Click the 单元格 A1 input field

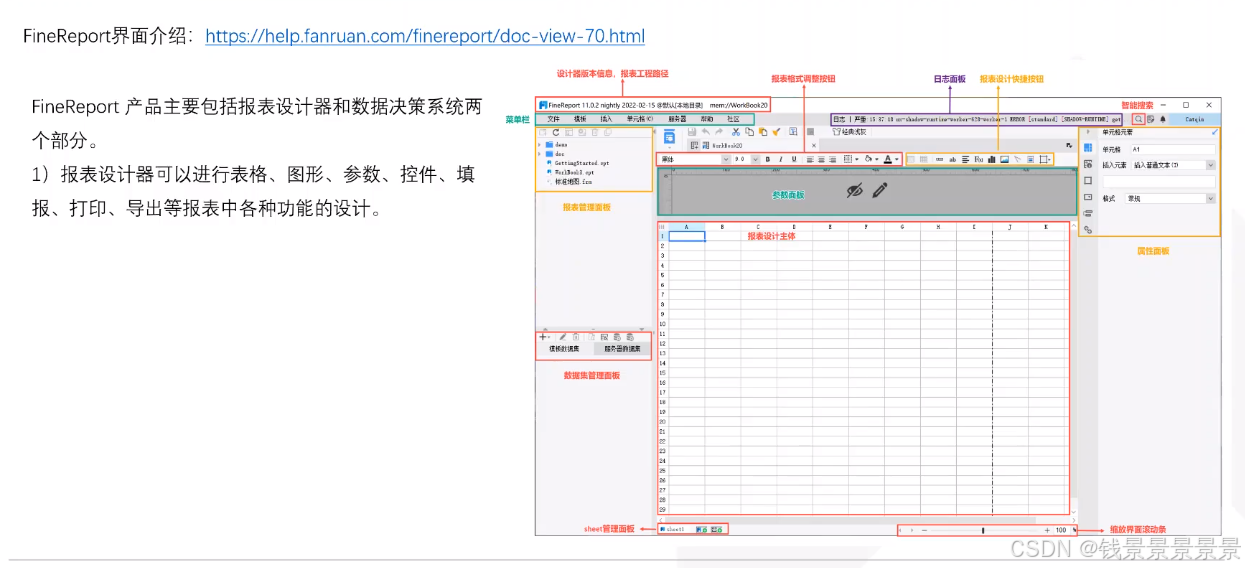(x=1172, y=148)
